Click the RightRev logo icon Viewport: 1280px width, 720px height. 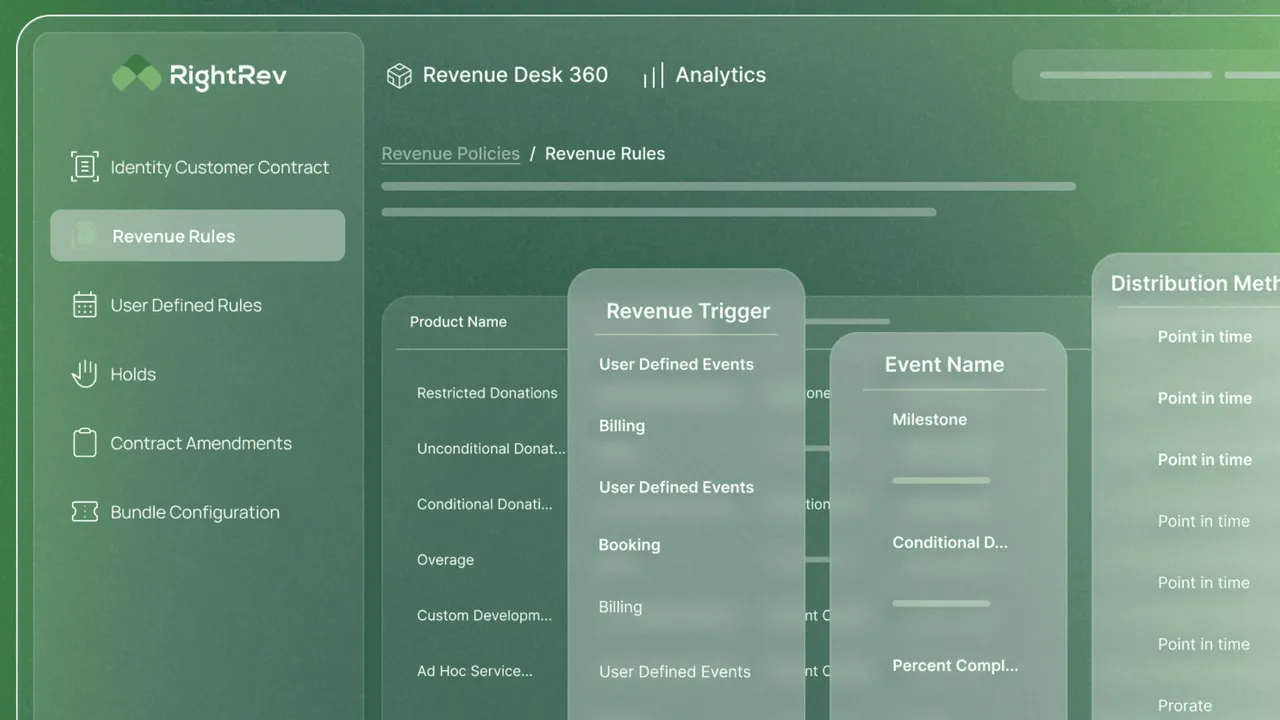click(137, 74)
